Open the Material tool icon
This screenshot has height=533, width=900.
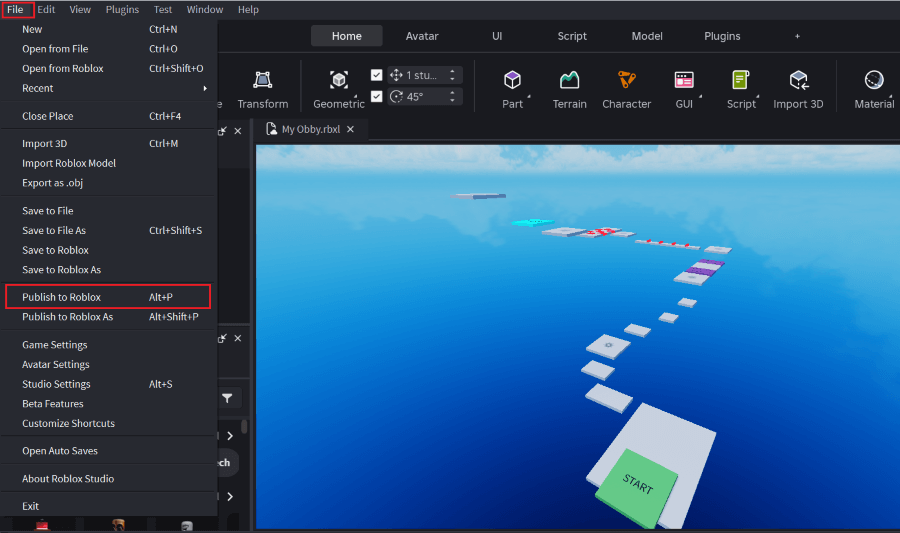[x=874, y=80]
